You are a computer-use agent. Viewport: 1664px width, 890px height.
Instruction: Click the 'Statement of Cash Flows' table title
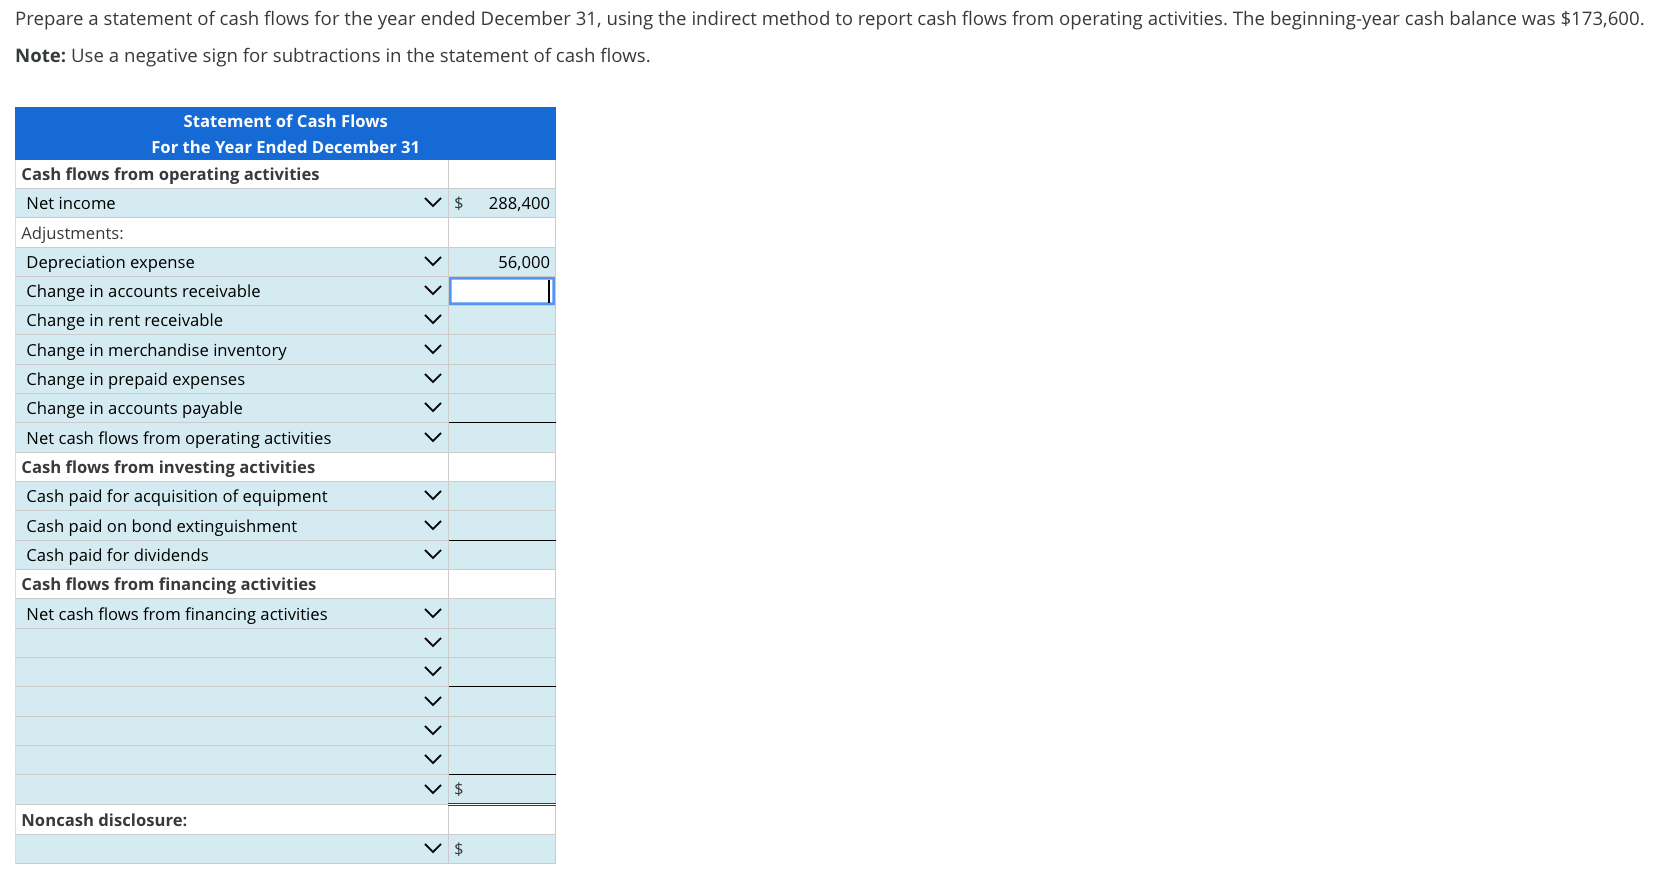285,121
